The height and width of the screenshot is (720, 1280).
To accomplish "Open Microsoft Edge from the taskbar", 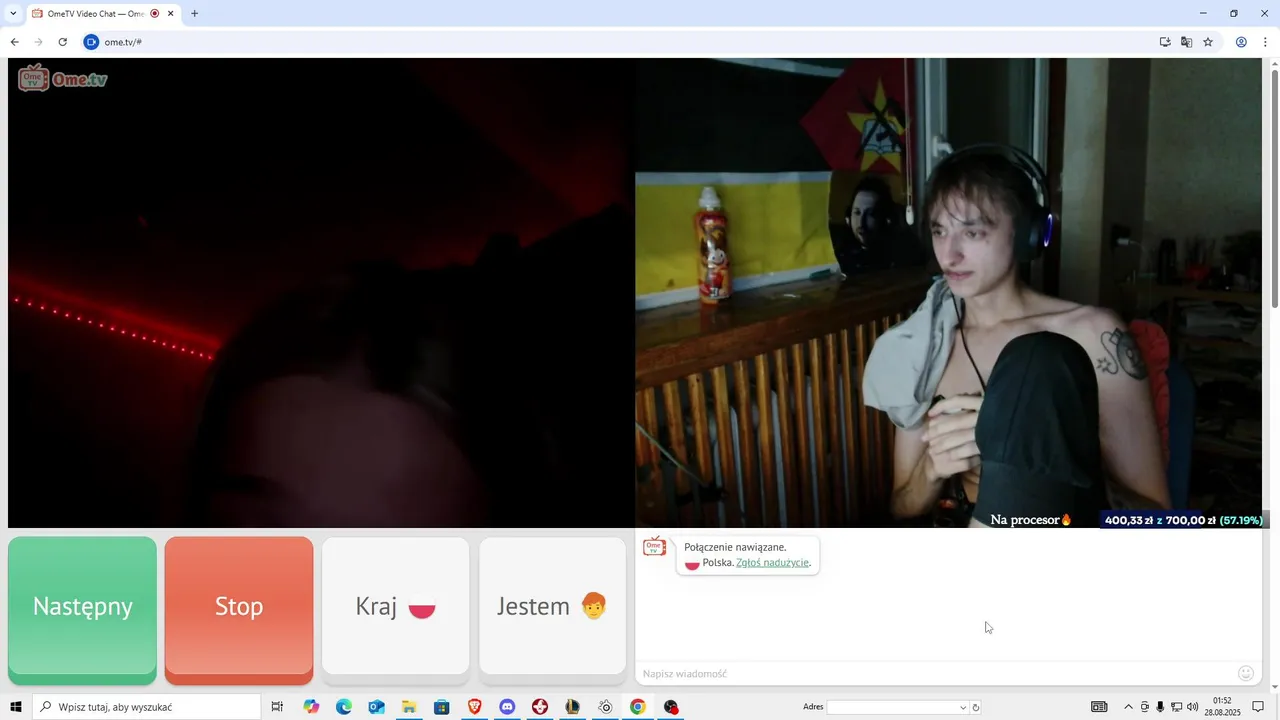I will (344, 707).
